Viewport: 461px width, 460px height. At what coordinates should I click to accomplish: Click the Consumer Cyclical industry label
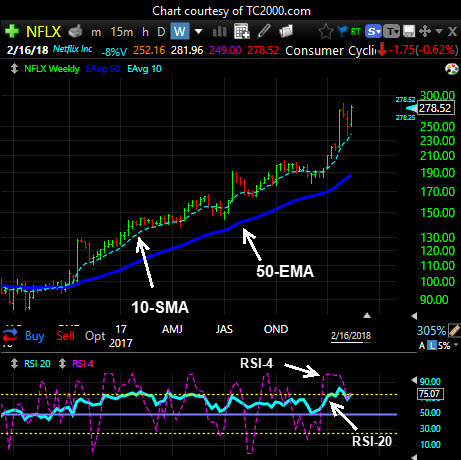pos(330,51)
